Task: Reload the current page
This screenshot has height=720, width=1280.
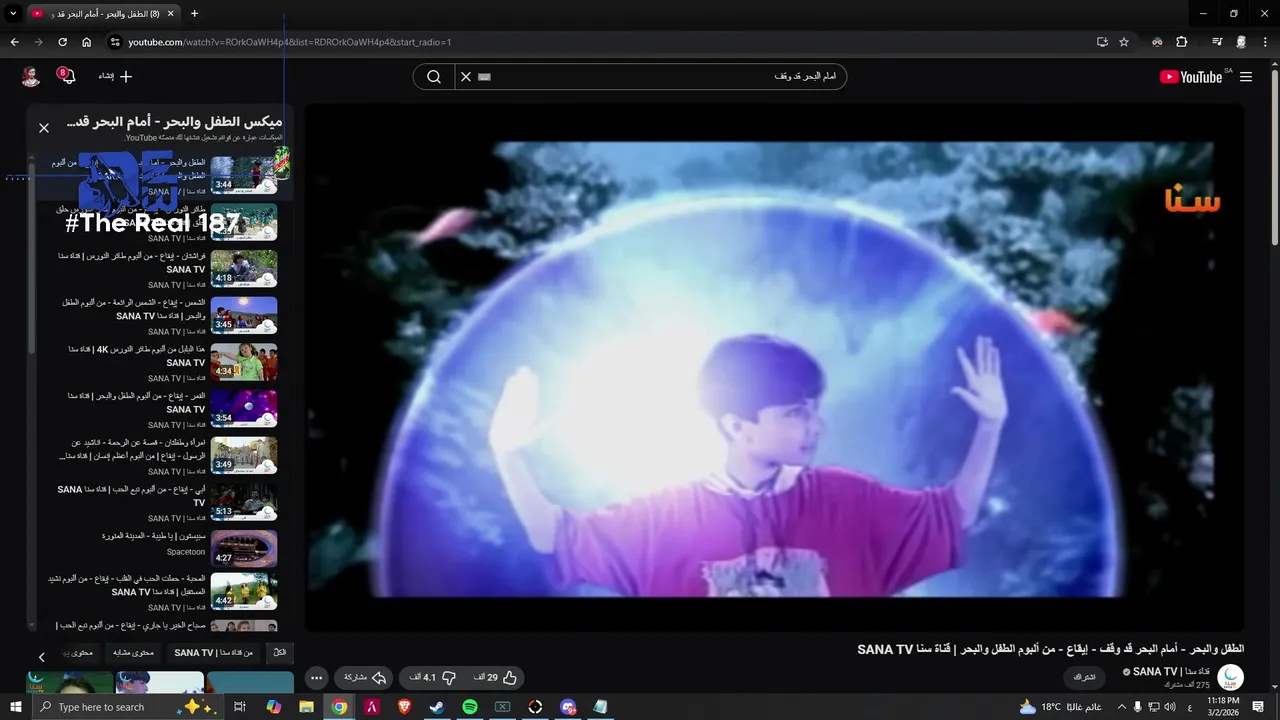Action: (x=62, y=42)
